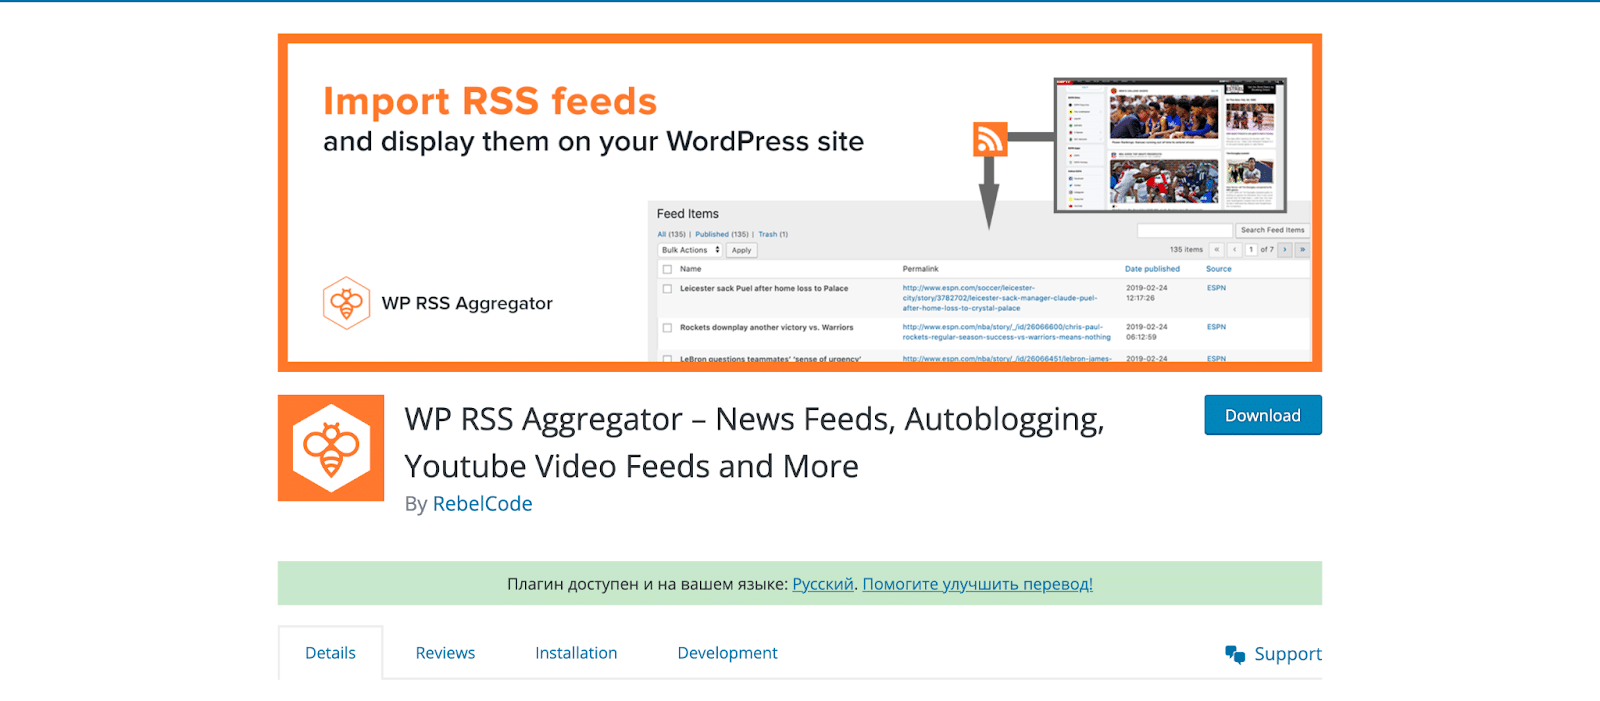The height and width of the screenshot is (701, 1600).
Task: Click the plugin banner image
Action: pos(800,203)
